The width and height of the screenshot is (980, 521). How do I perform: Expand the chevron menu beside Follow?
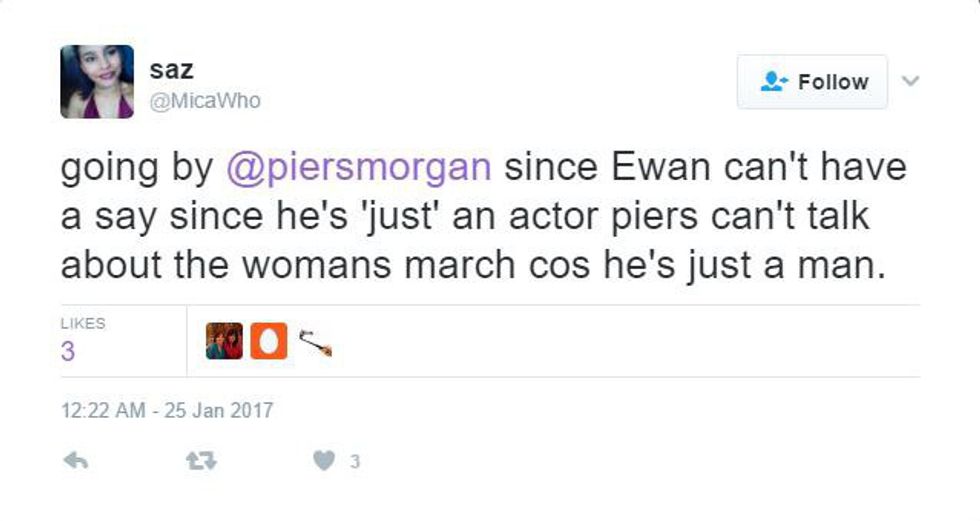coord(909,80)
